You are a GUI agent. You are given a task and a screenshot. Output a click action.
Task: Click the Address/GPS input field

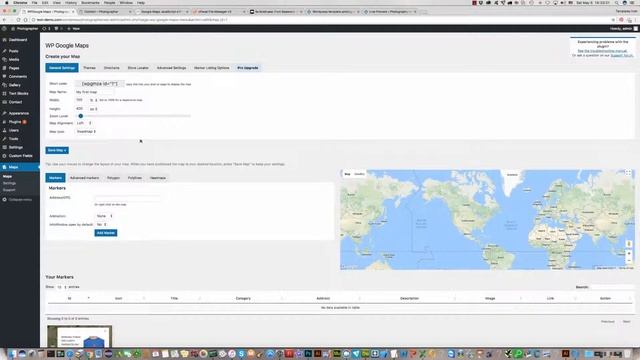tap(127, 198)
